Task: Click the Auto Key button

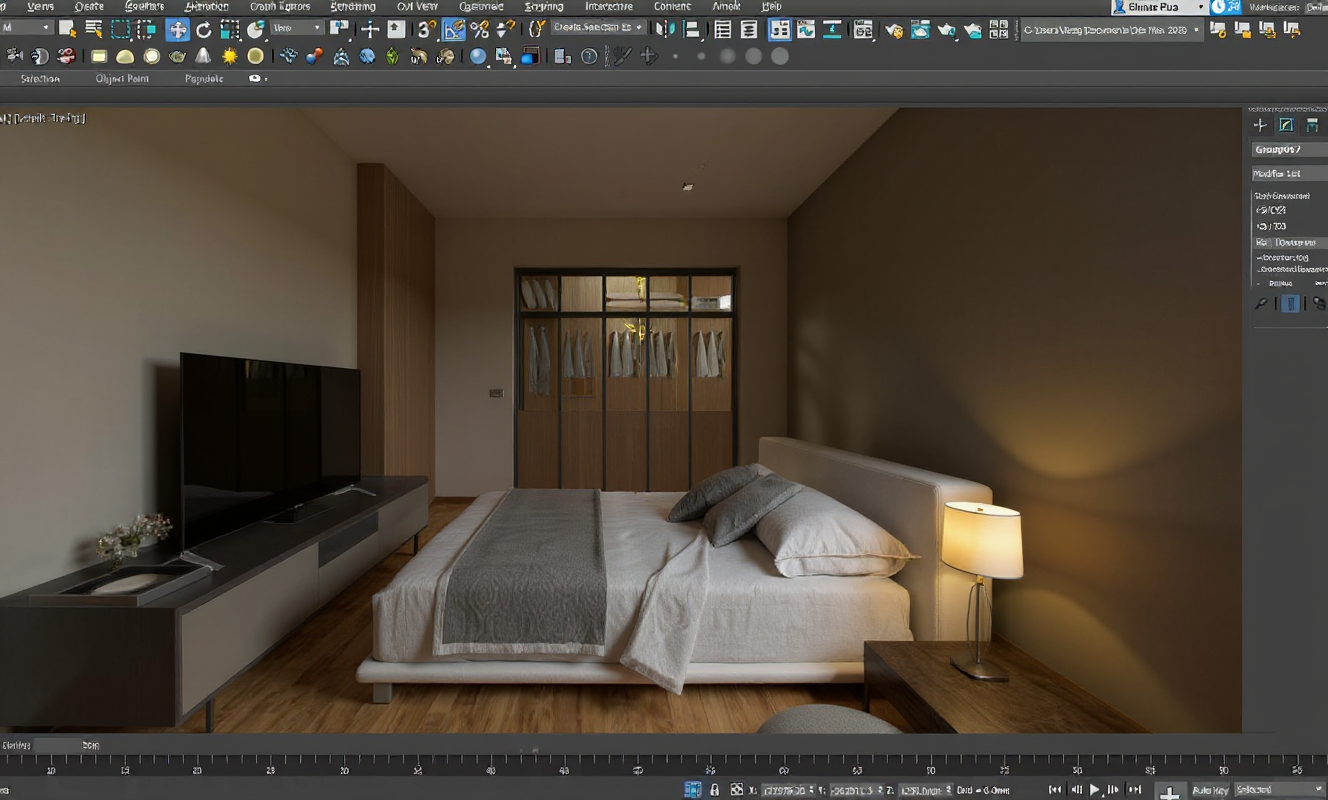Action: click(1210, 790)
